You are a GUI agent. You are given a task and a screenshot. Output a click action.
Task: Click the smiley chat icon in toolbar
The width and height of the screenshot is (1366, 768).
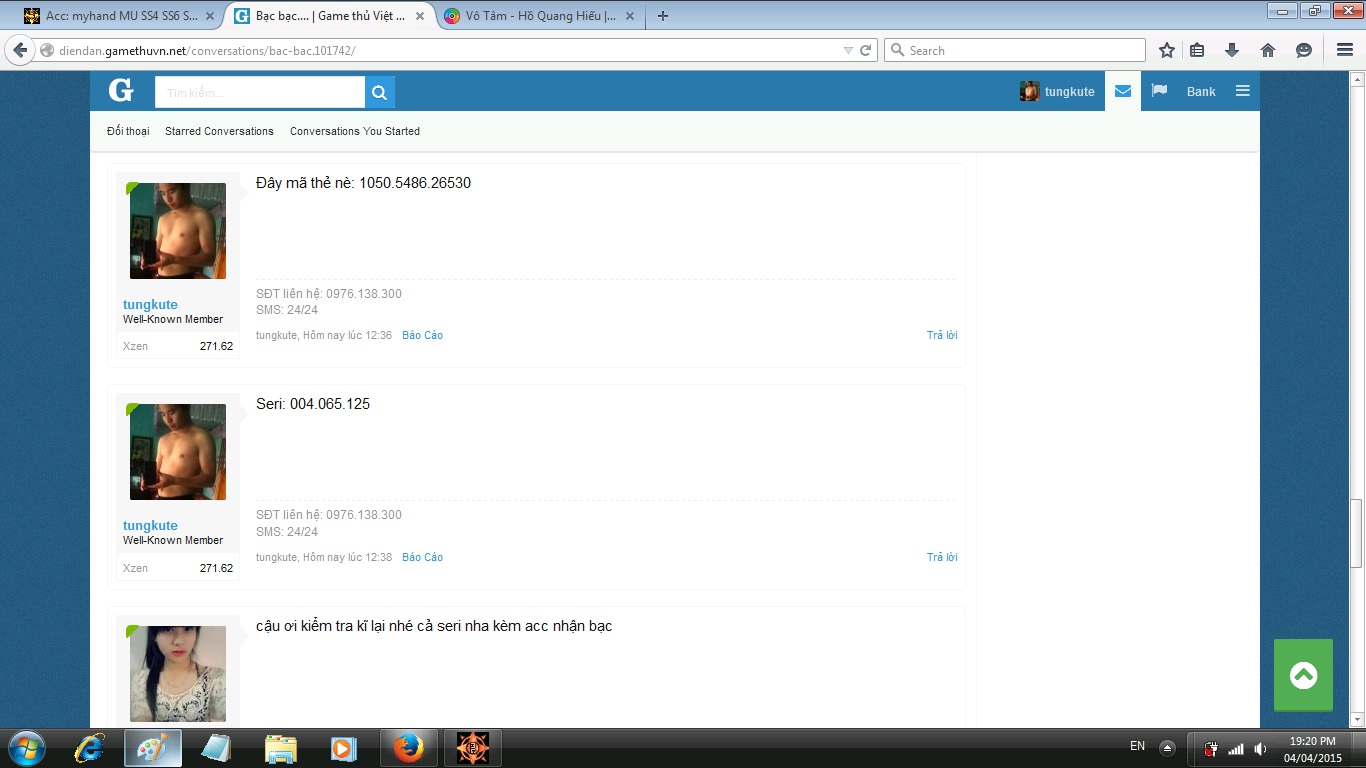[1303, 50]
